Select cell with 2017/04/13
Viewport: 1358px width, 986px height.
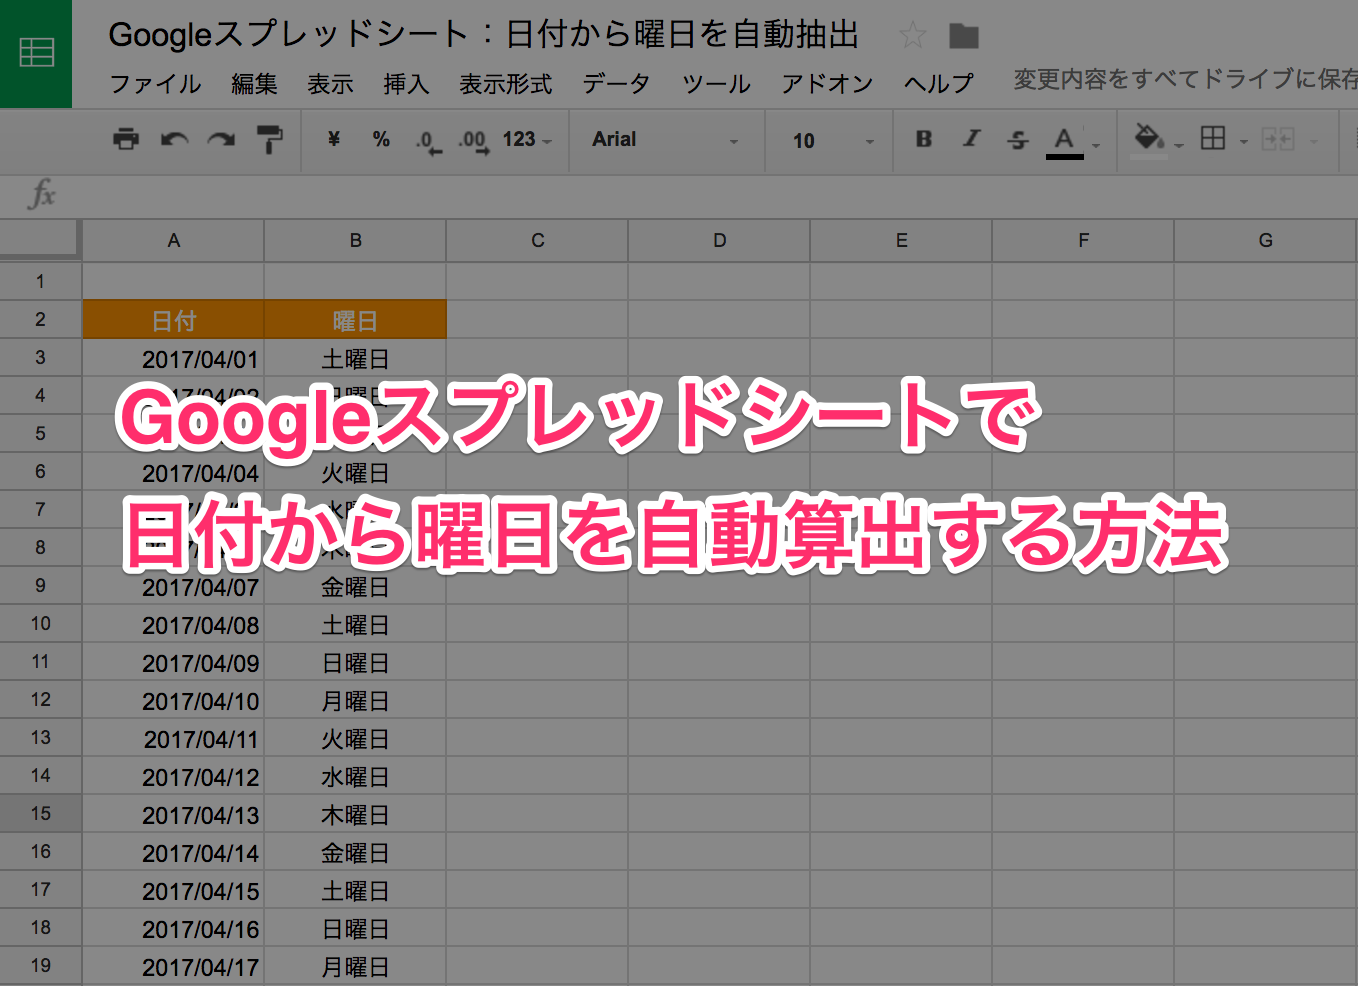coord(173,814)
